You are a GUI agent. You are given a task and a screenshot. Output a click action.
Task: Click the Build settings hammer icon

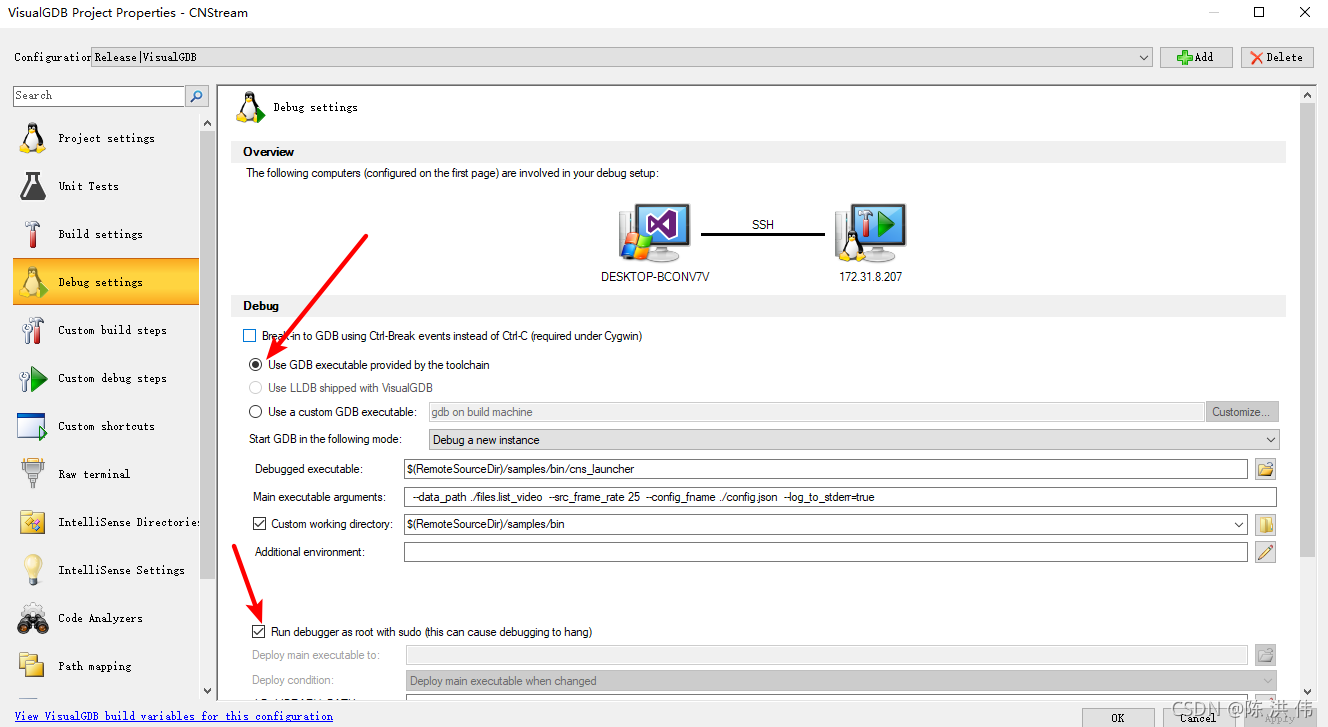click(32, 234)
